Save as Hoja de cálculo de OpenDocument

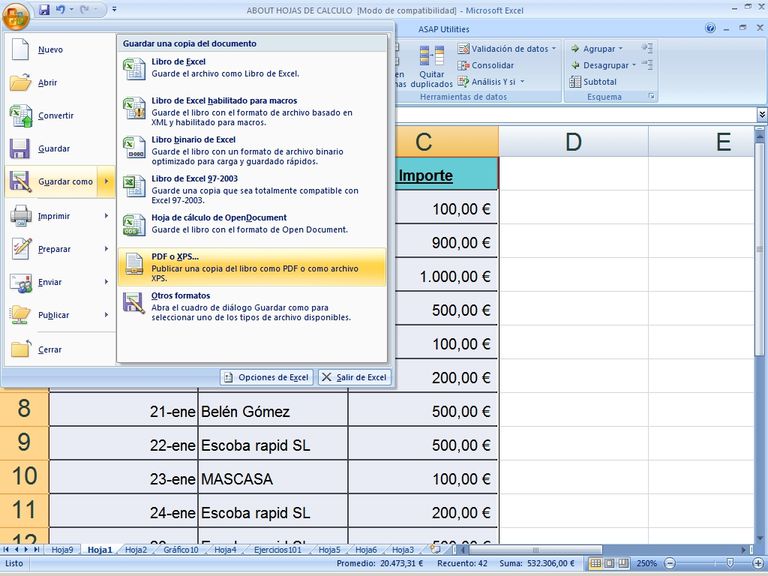click(x=252, y=228)
